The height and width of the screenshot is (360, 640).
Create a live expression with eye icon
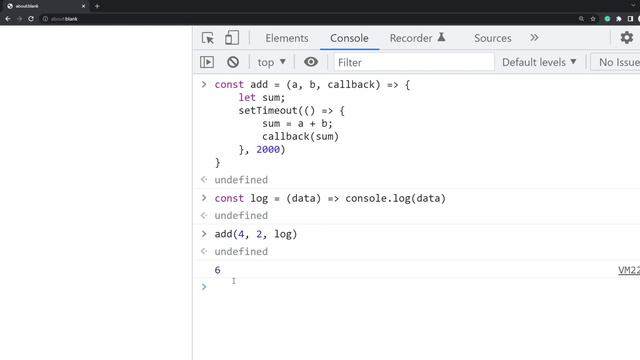coord(311,62)
